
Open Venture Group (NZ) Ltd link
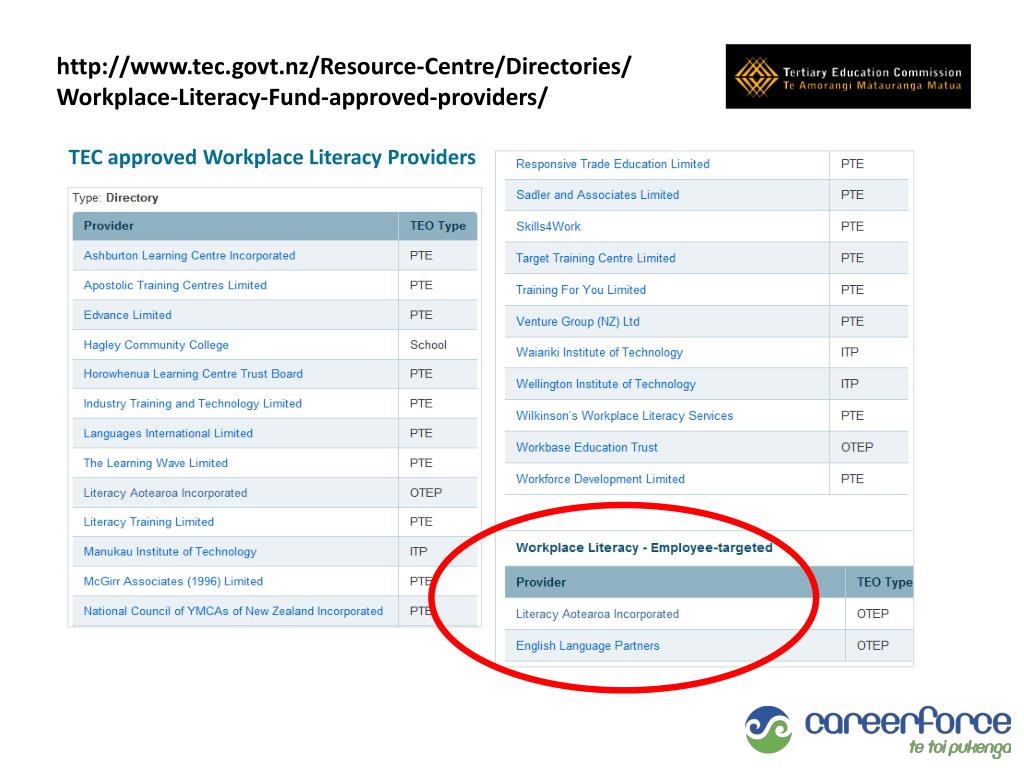click(x=577, y=321)
